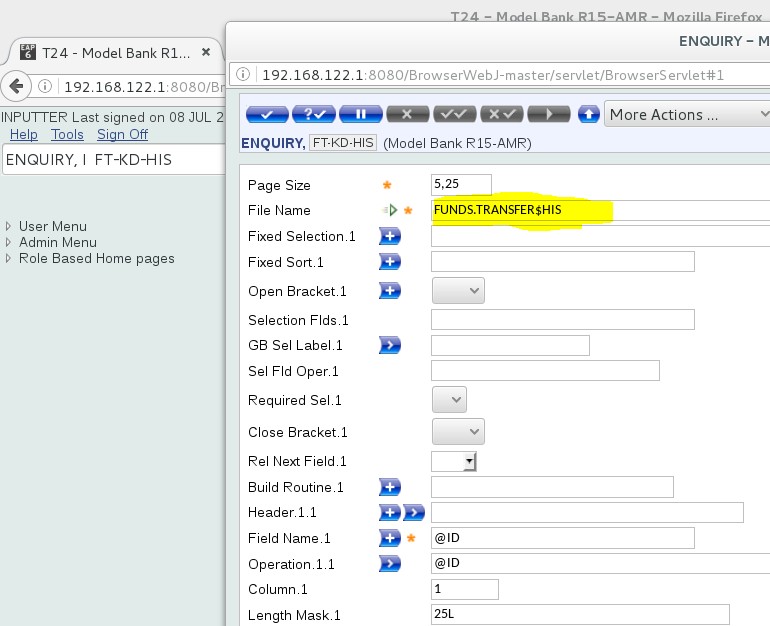Expand the Admin Menu tree item

click(9, 243)
